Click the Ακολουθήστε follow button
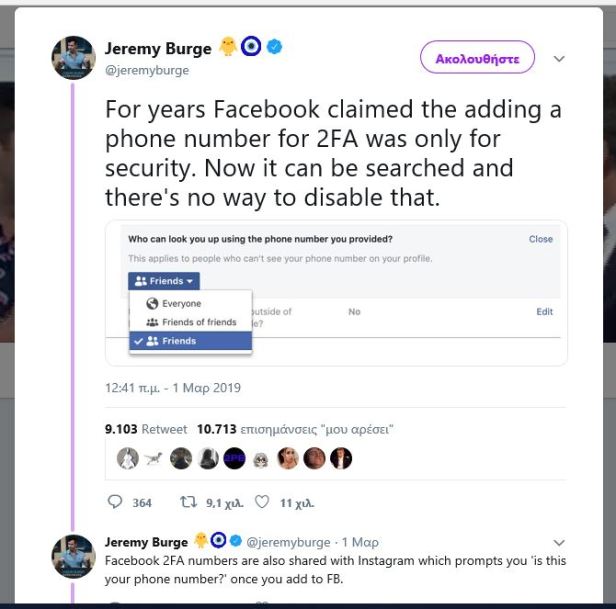This screenshot has height=609, width=616. point(477,58)
